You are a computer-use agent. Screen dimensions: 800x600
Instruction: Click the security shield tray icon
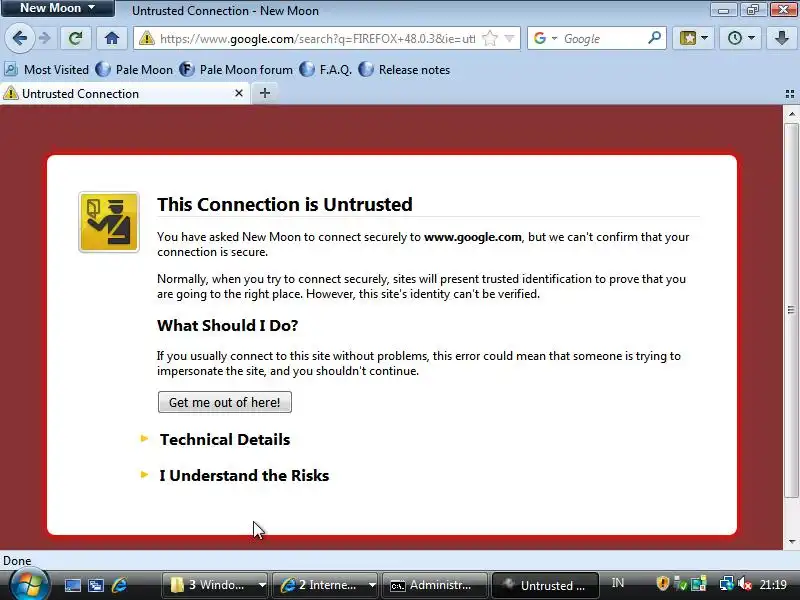[662, 583]
